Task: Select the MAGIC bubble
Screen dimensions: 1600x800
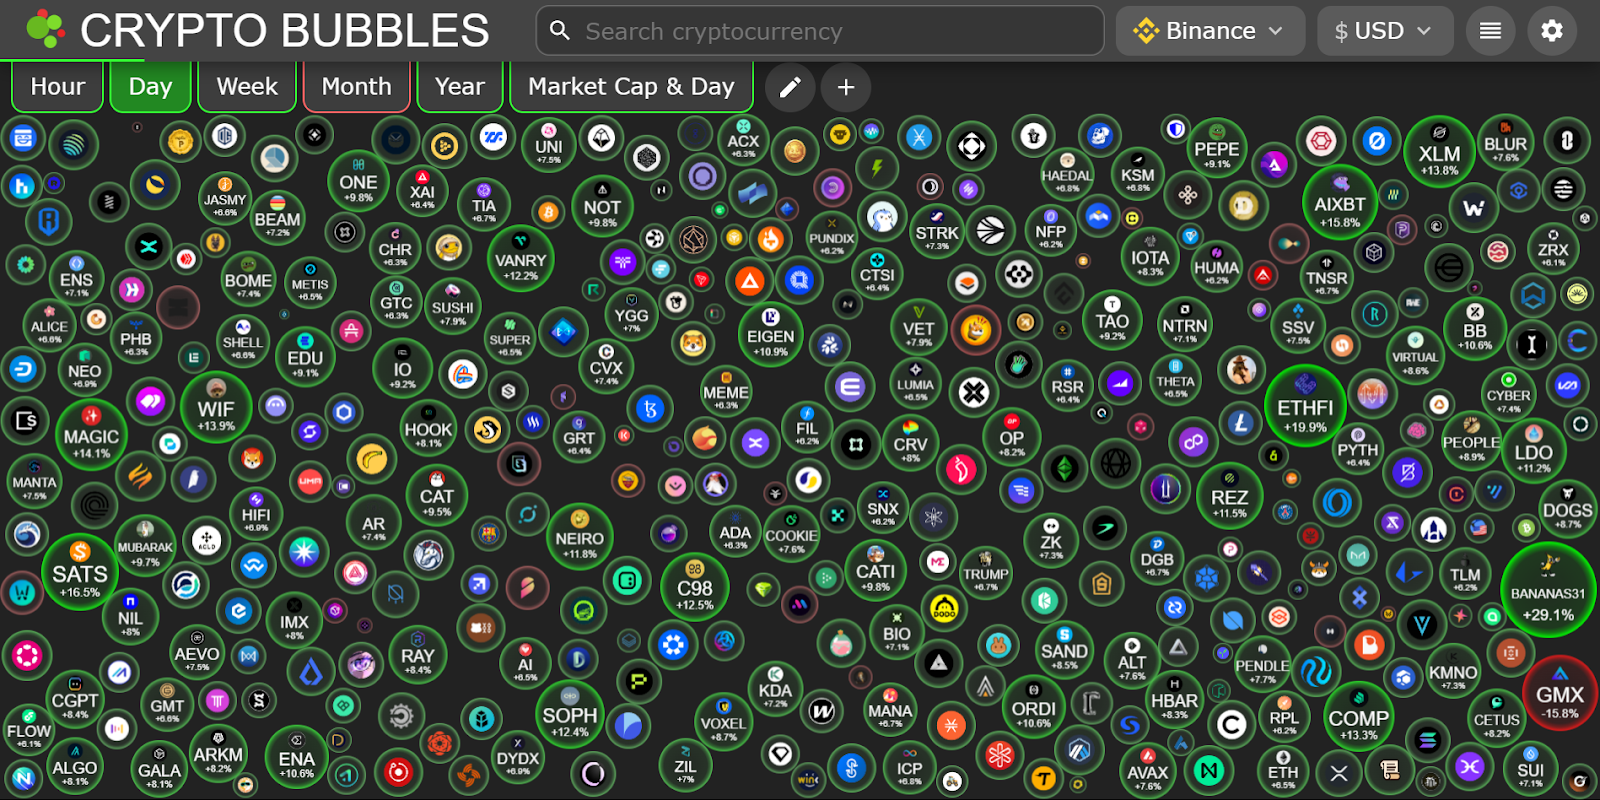Action: click(x=91, y=436)
